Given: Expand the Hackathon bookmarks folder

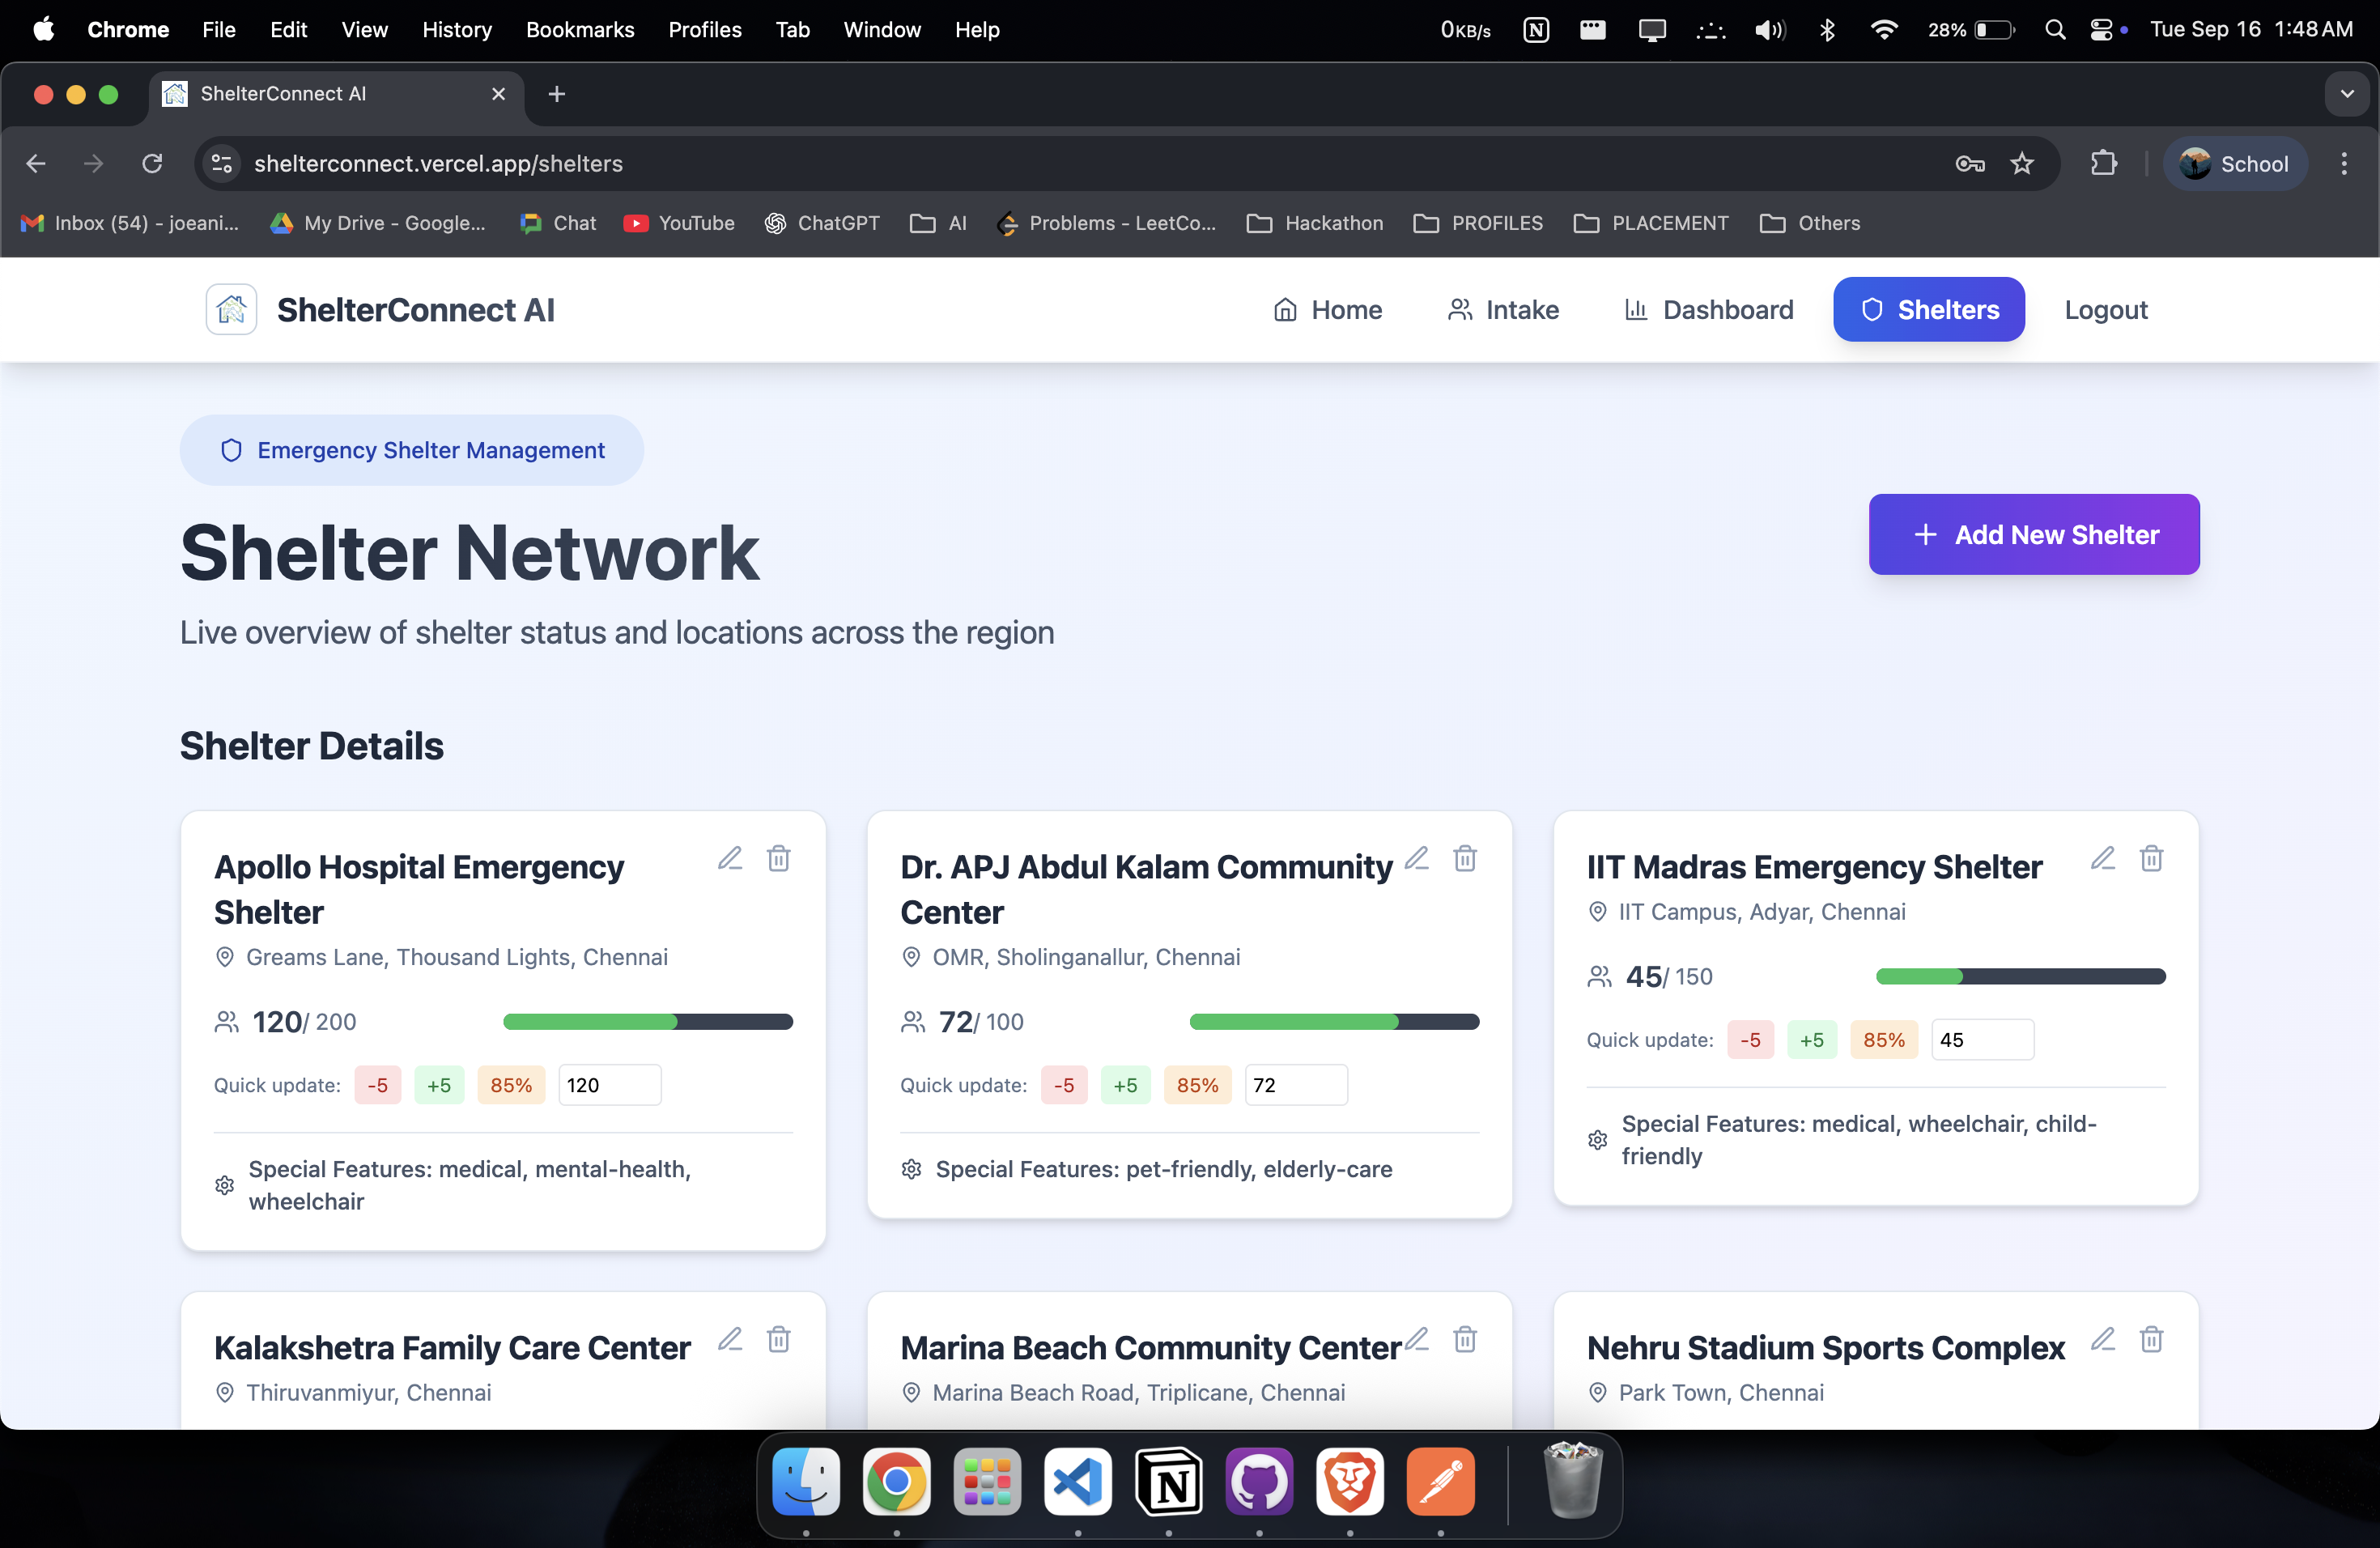Looking at the screenshot, I should pos(1315,223).
